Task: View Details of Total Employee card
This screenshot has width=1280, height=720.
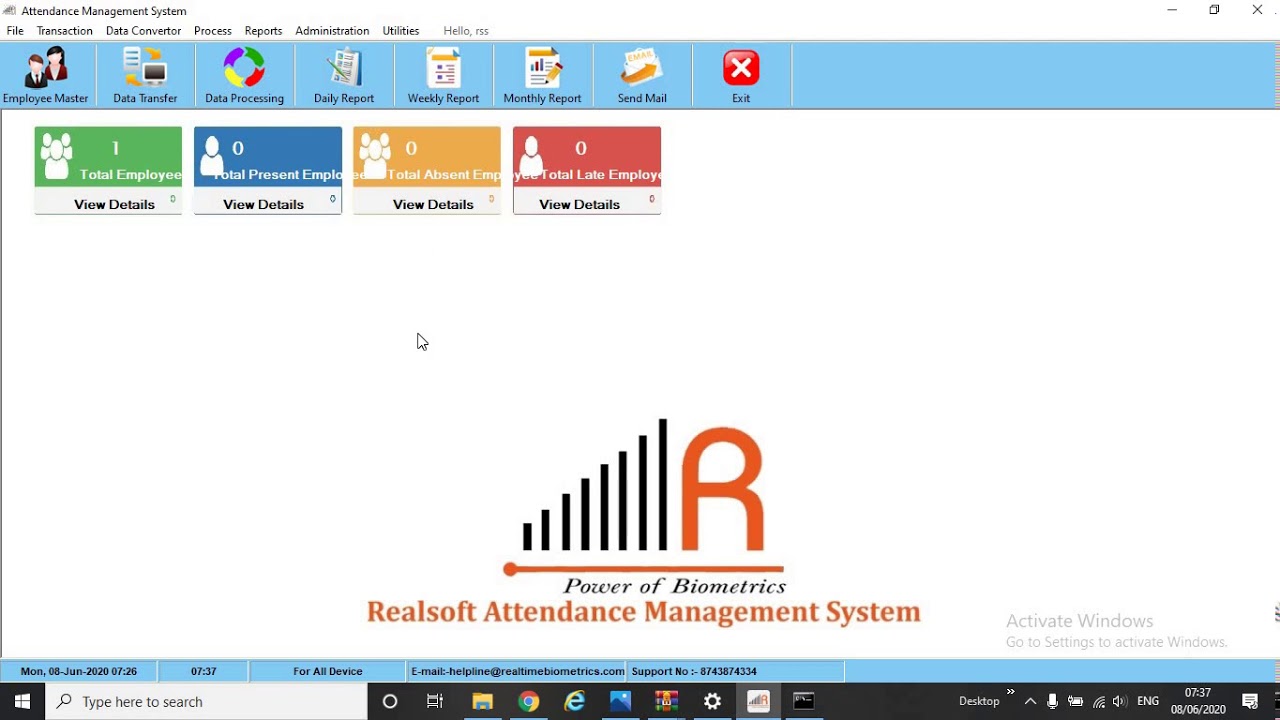Action: [114, 204]
